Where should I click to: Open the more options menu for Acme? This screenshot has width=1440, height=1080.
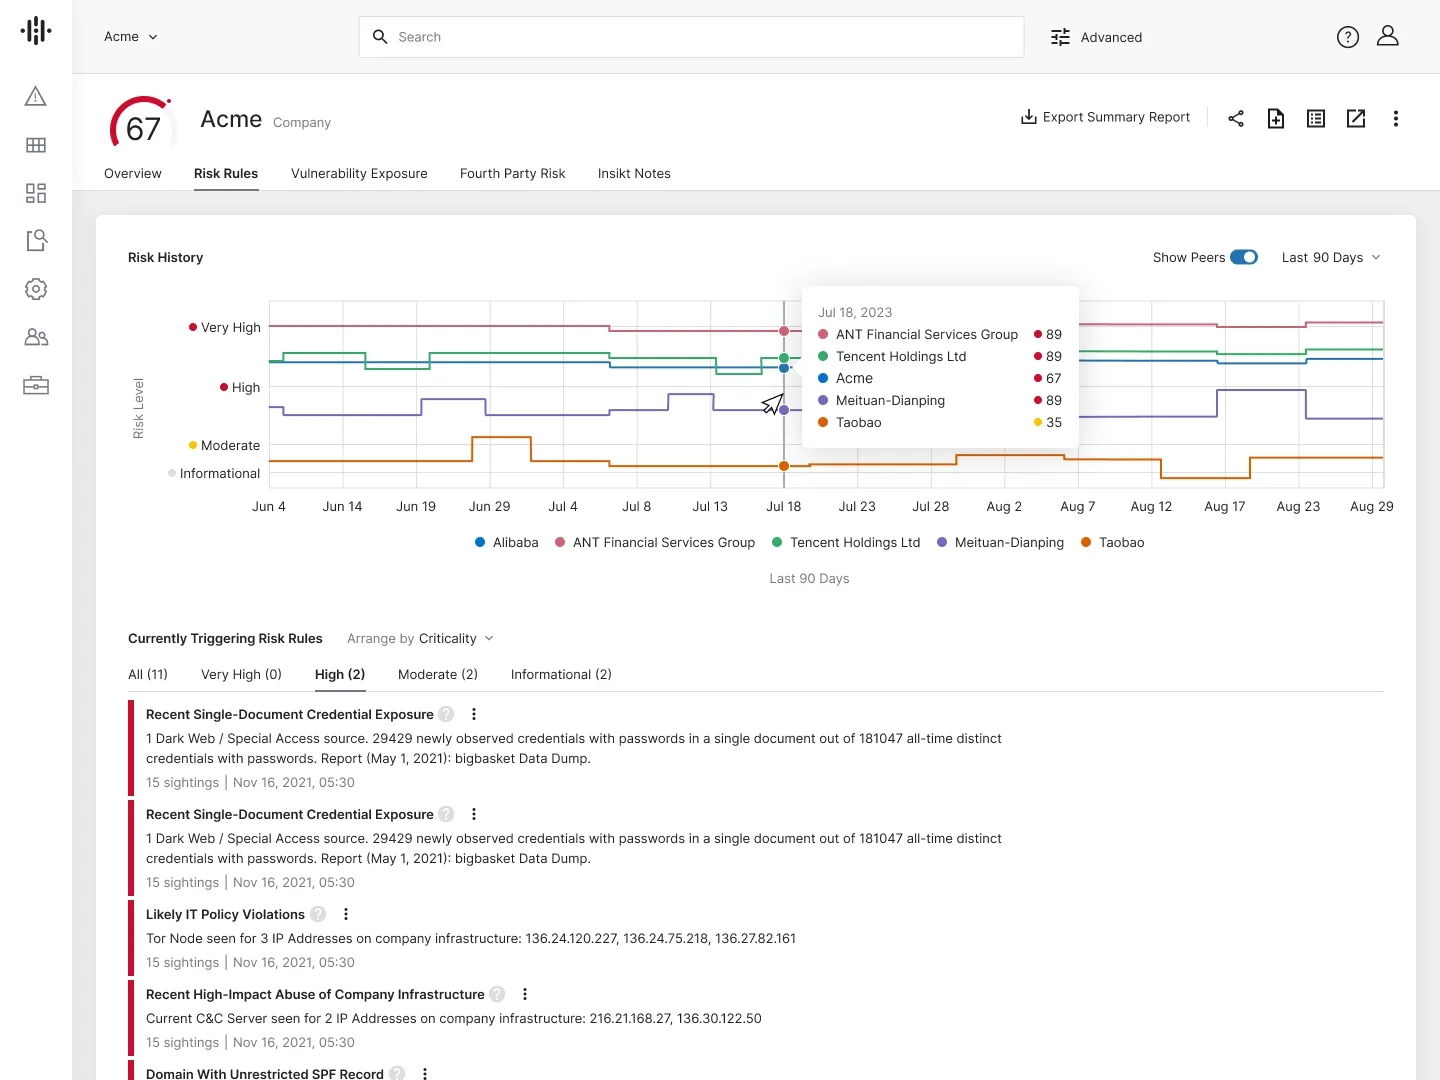point(1396,119)
